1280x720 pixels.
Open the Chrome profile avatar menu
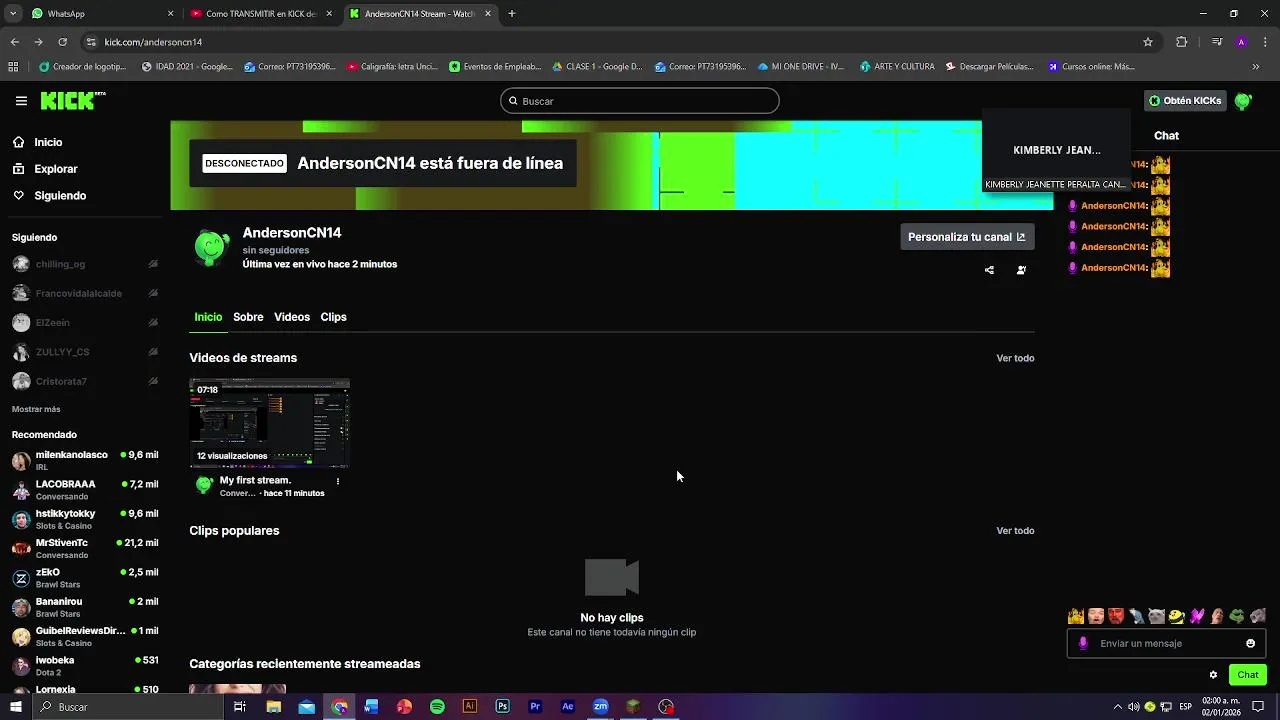pos(1241,42)
